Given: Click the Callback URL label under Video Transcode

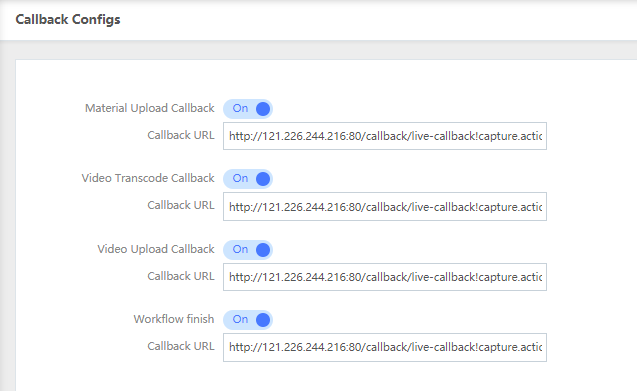Looking at the screenshot, I should (181, 205).
